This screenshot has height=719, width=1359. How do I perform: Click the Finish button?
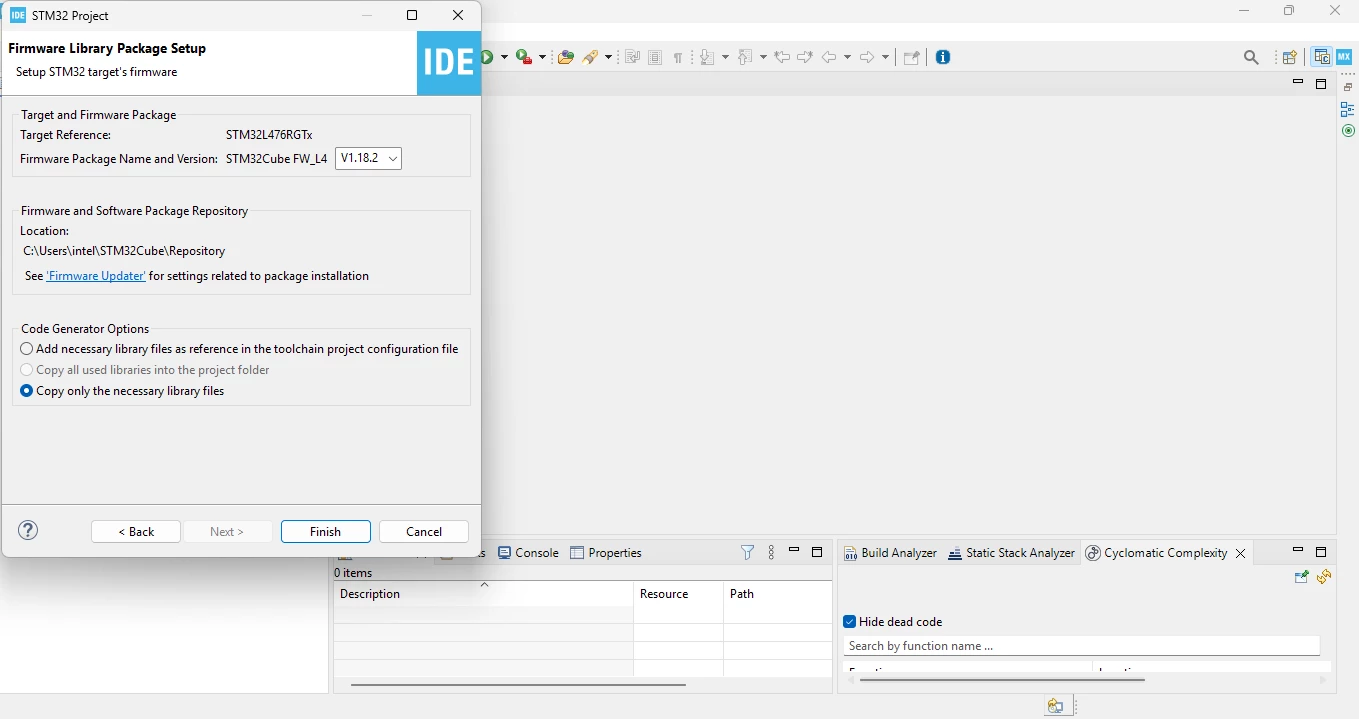326,532
